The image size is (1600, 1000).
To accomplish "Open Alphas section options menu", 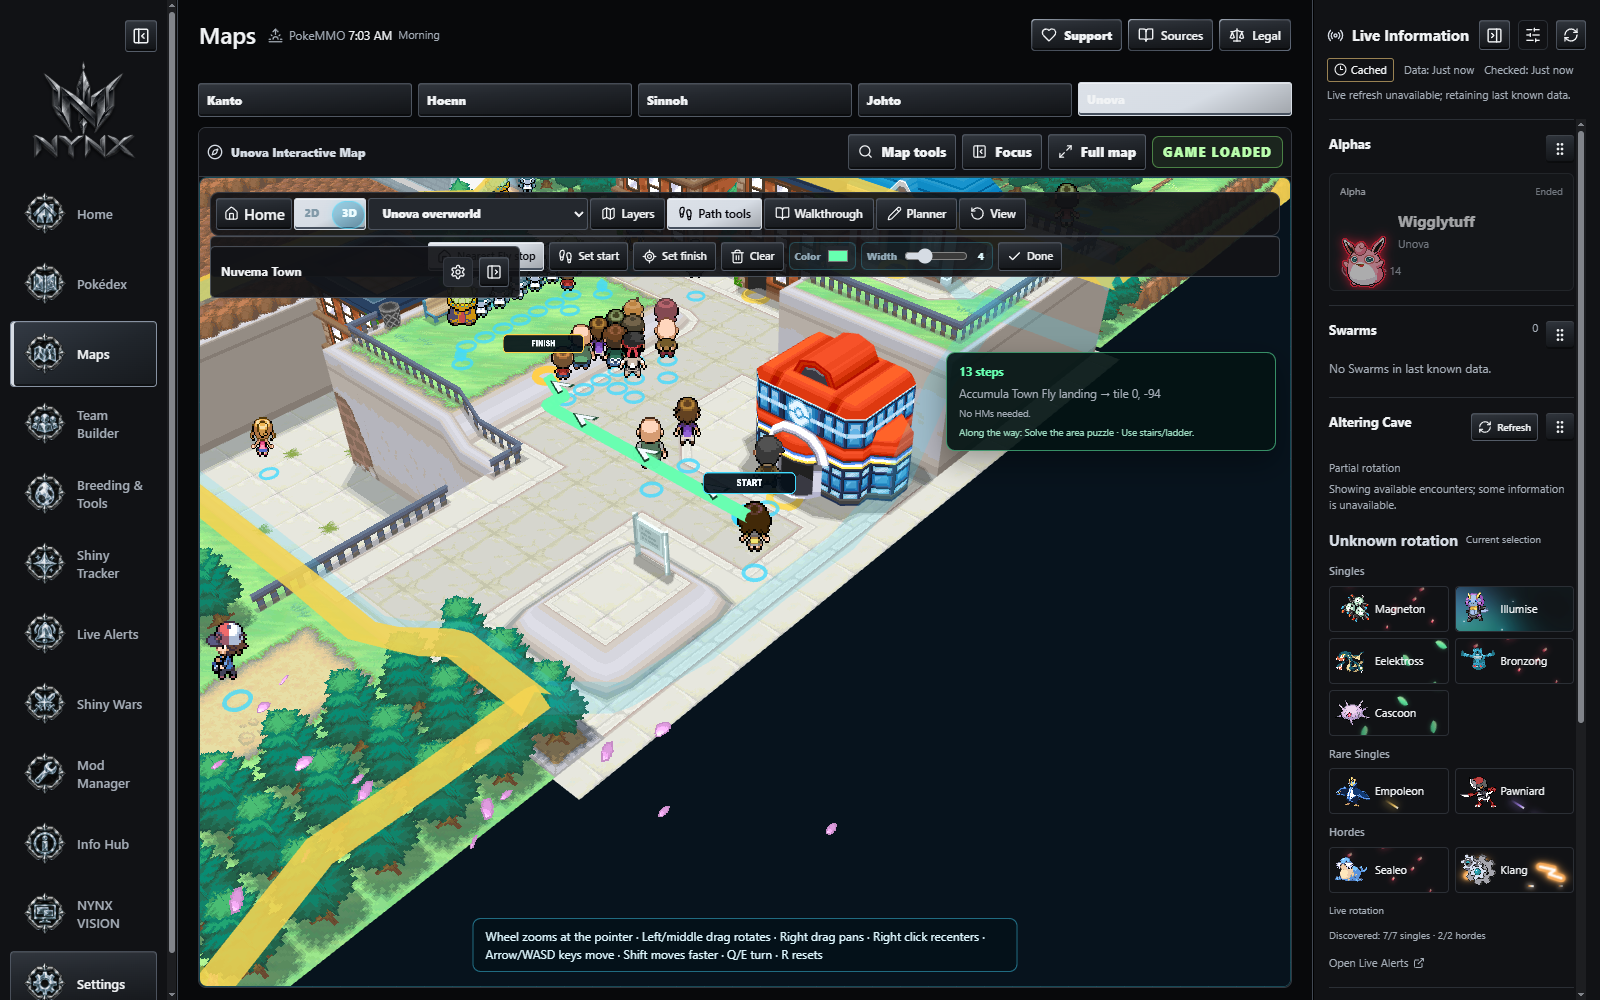I will click(1560, 149).
